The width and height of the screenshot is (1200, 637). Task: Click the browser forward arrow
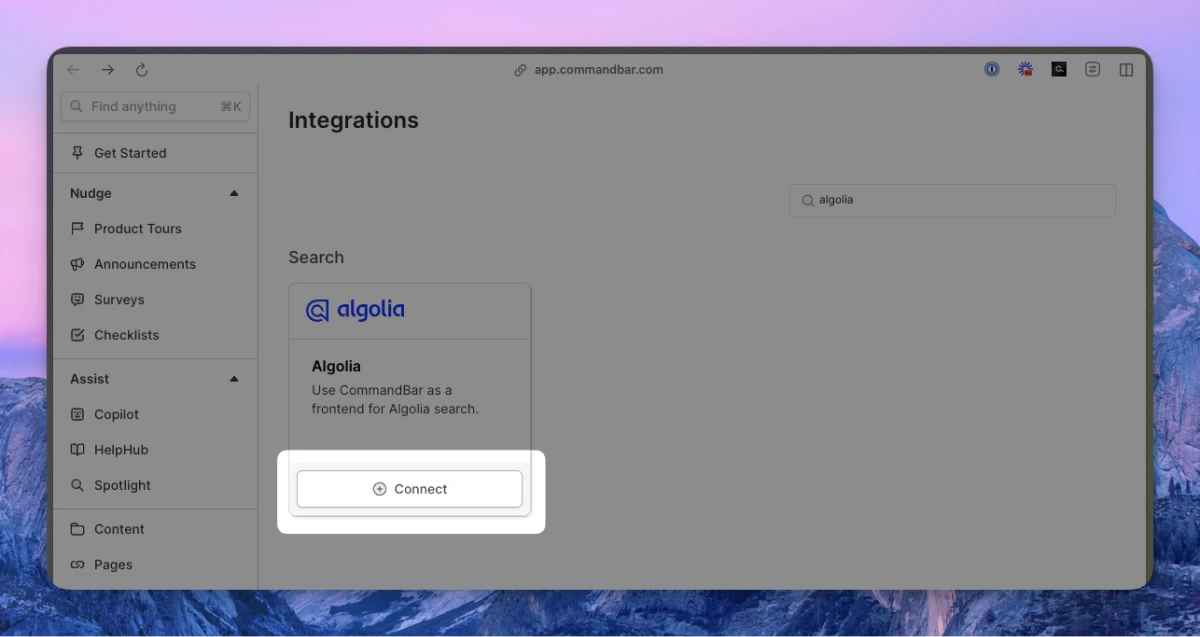(x=108, y=70)
